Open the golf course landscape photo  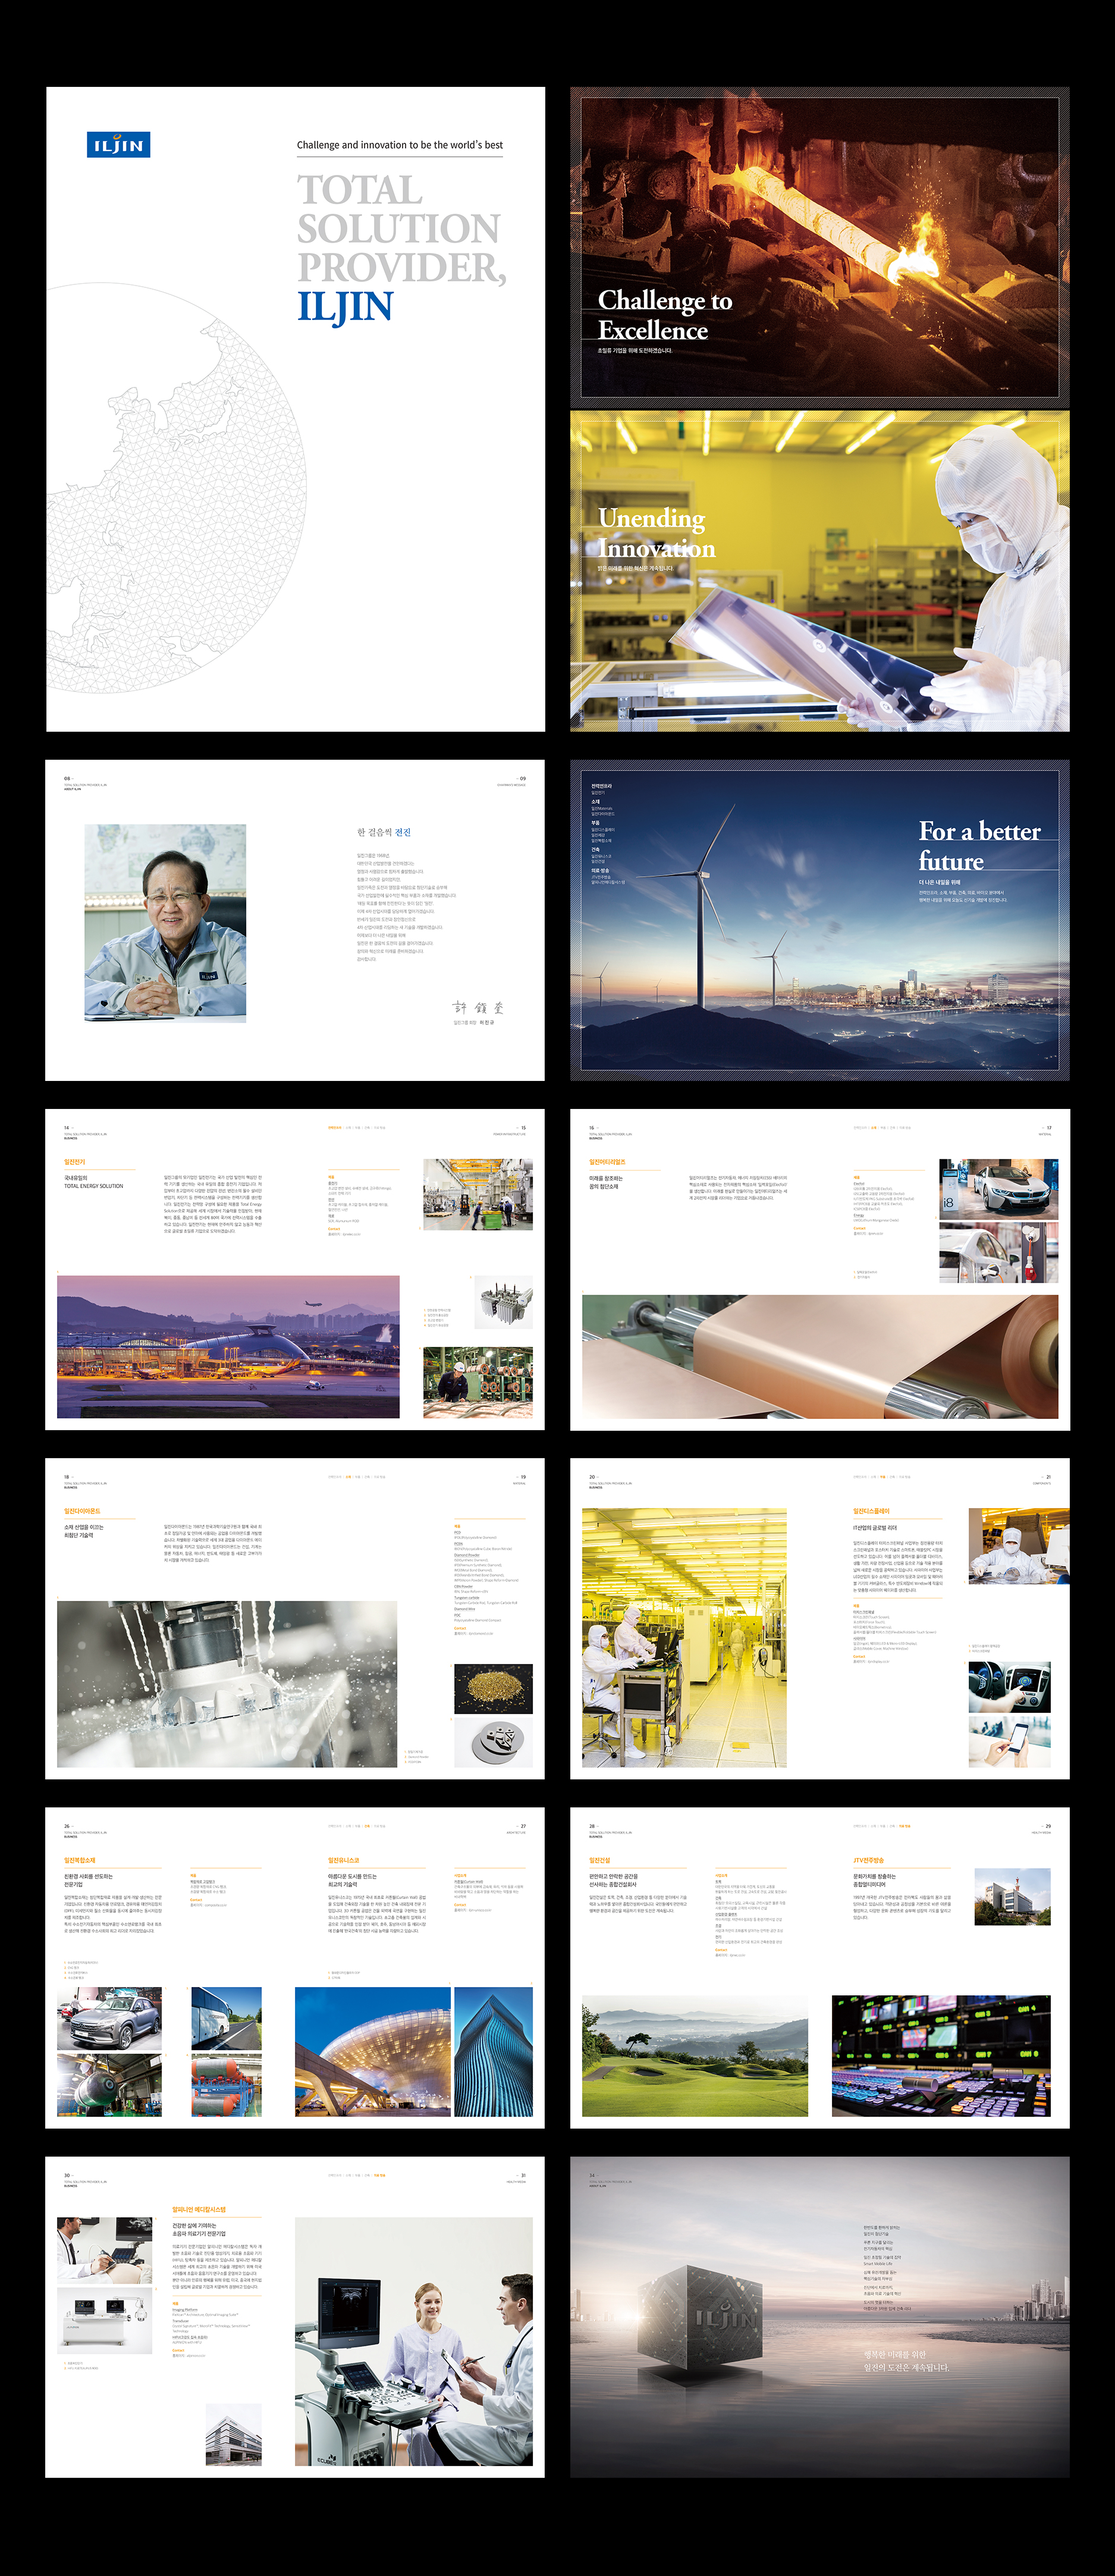click(x=695, y=2055)
